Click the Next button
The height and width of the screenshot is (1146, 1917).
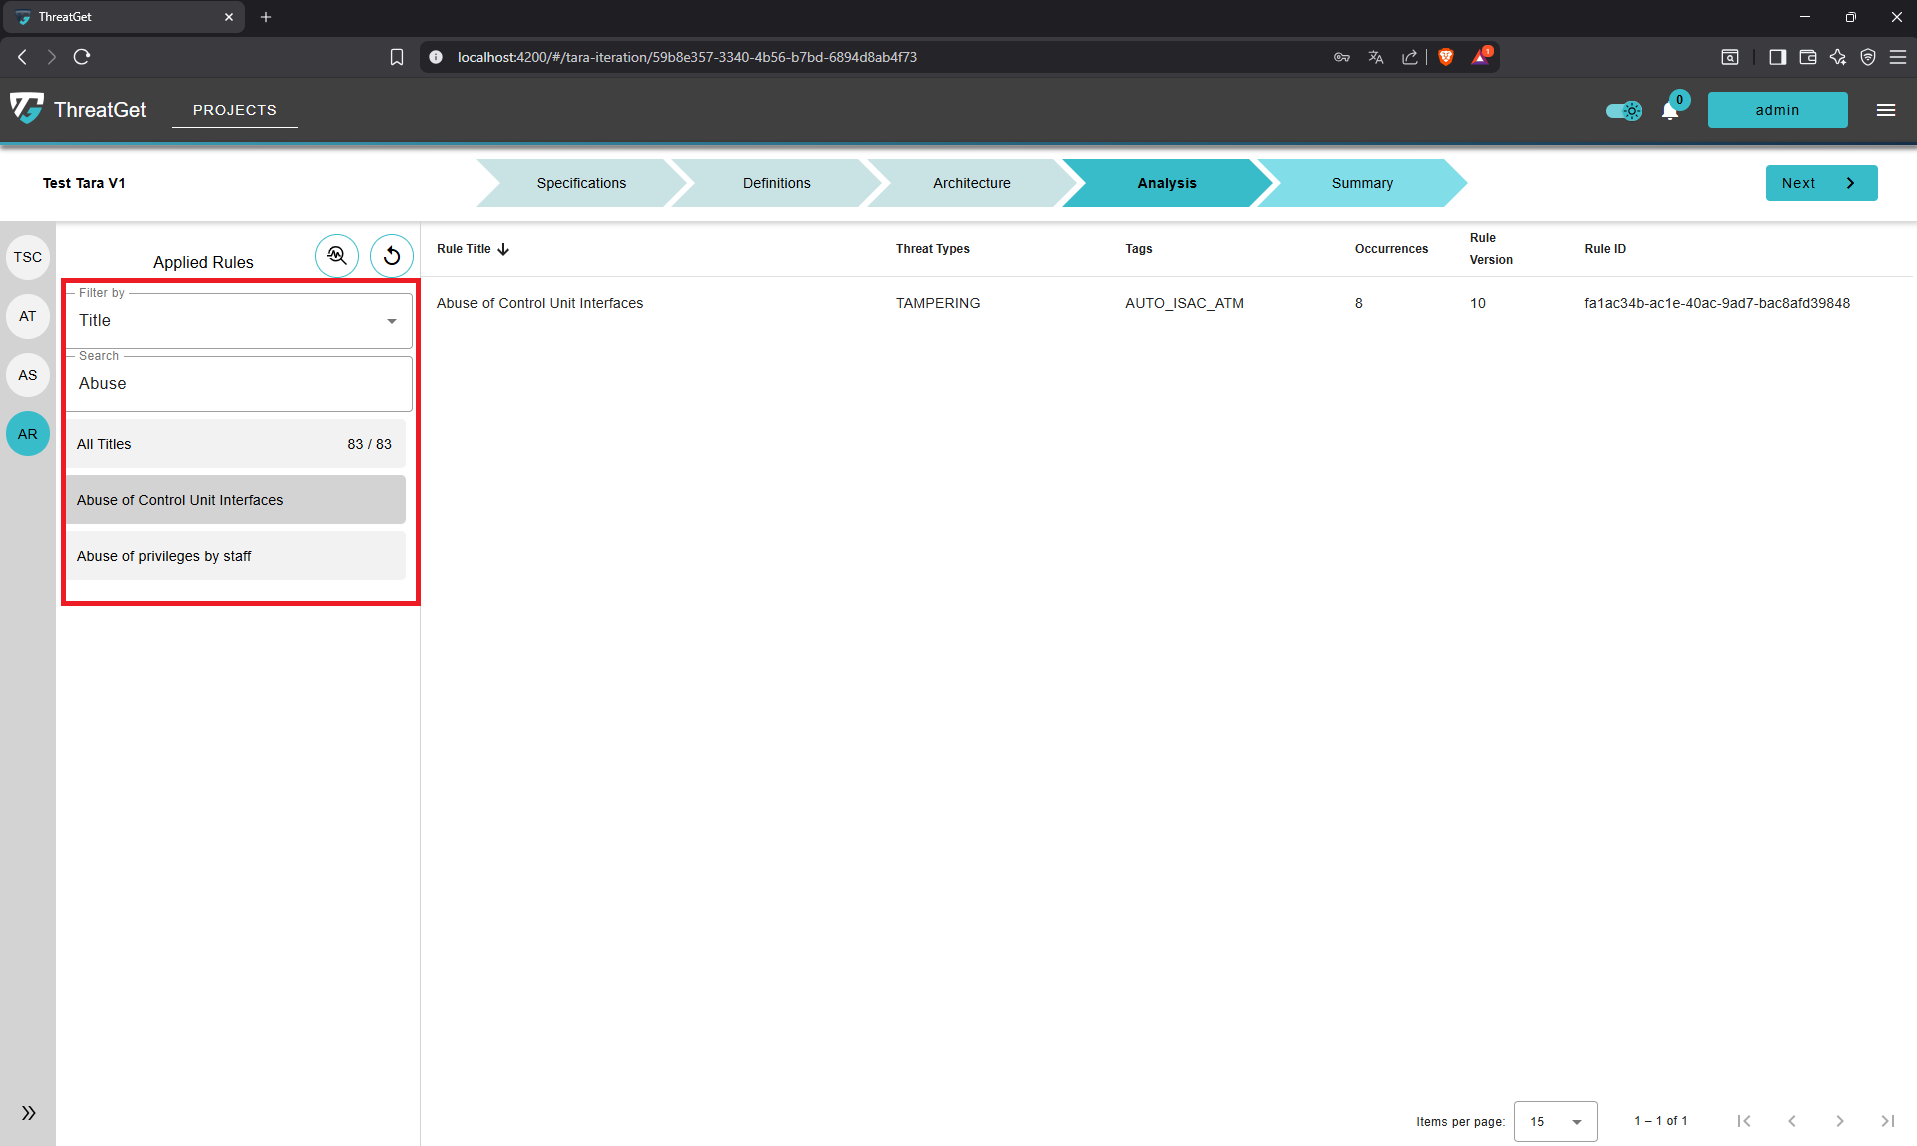coord(1820,183)
